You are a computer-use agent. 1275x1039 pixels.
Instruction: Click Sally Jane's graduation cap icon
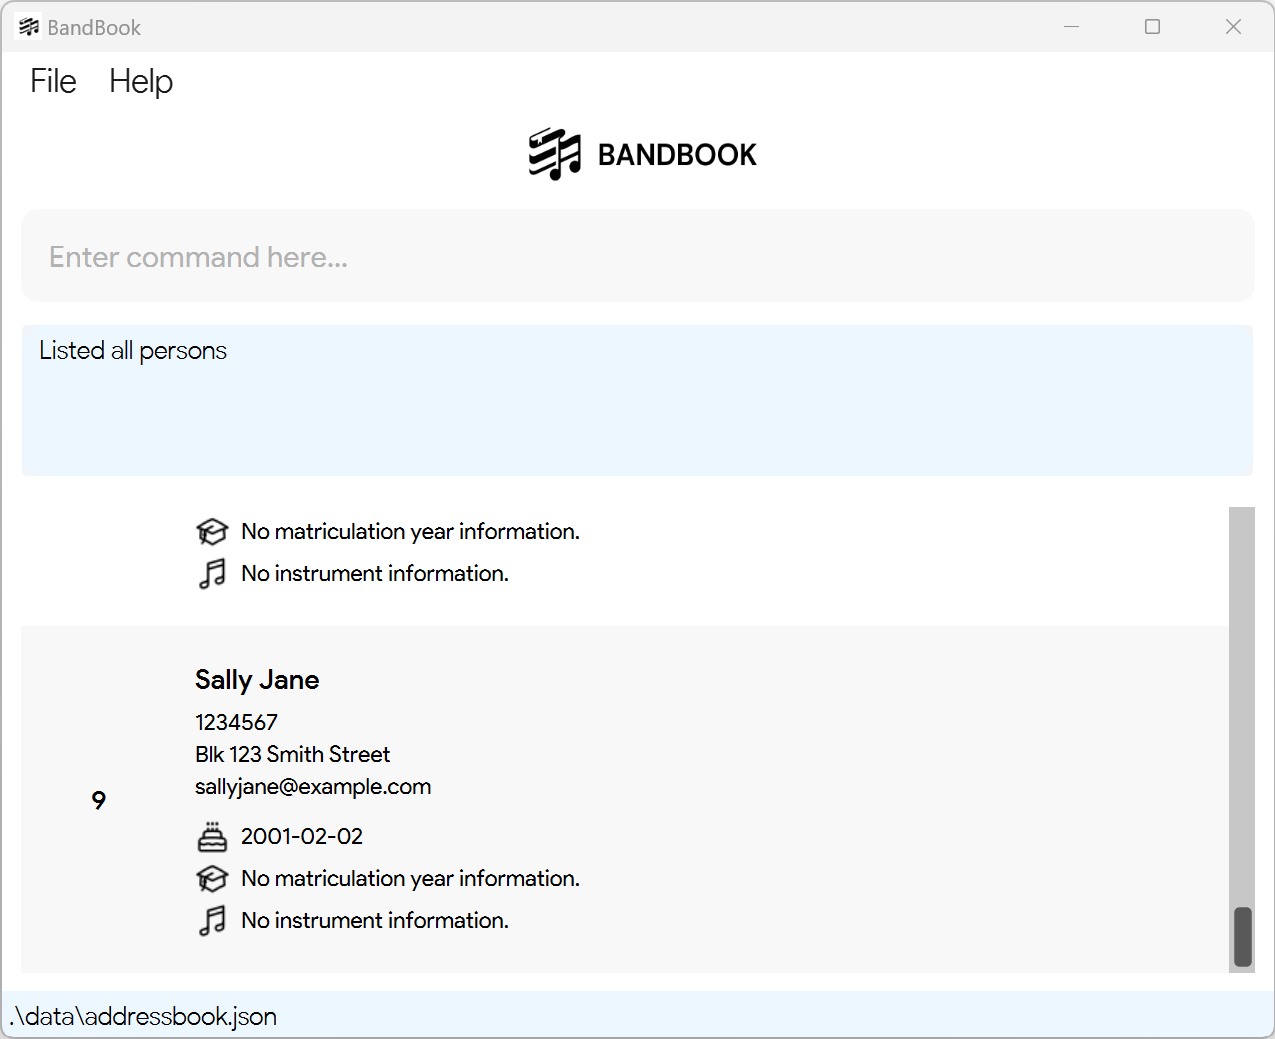212,878
